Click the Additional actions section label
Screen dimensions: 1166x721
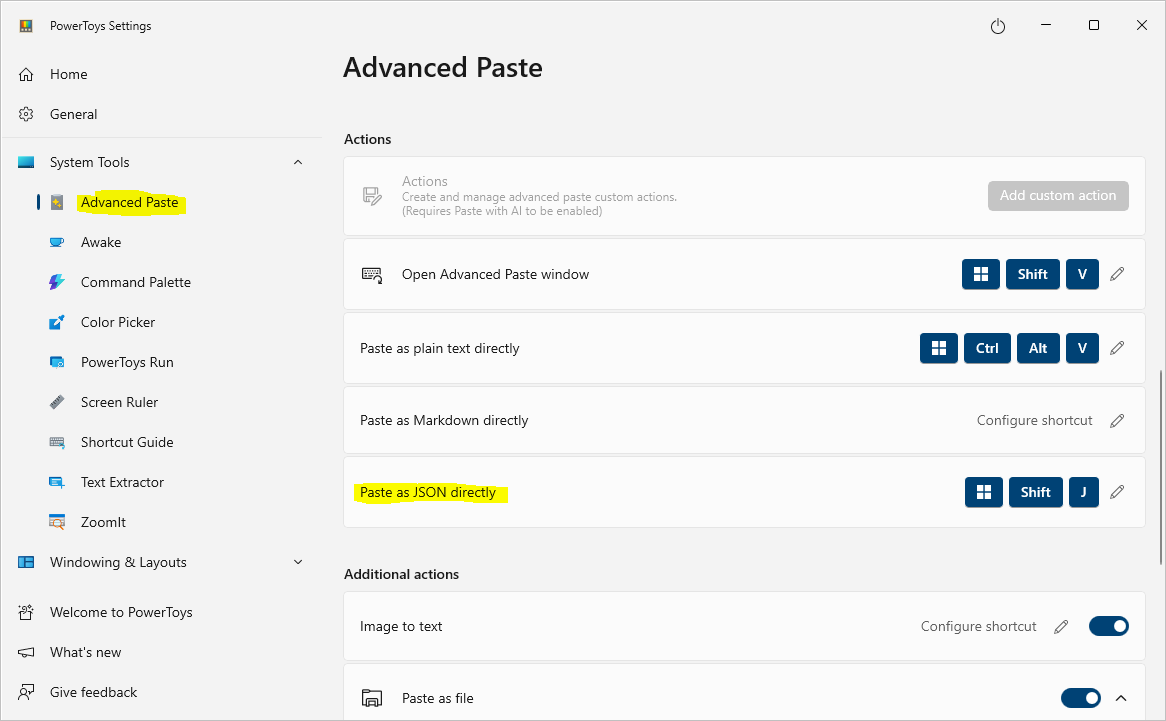402,574
